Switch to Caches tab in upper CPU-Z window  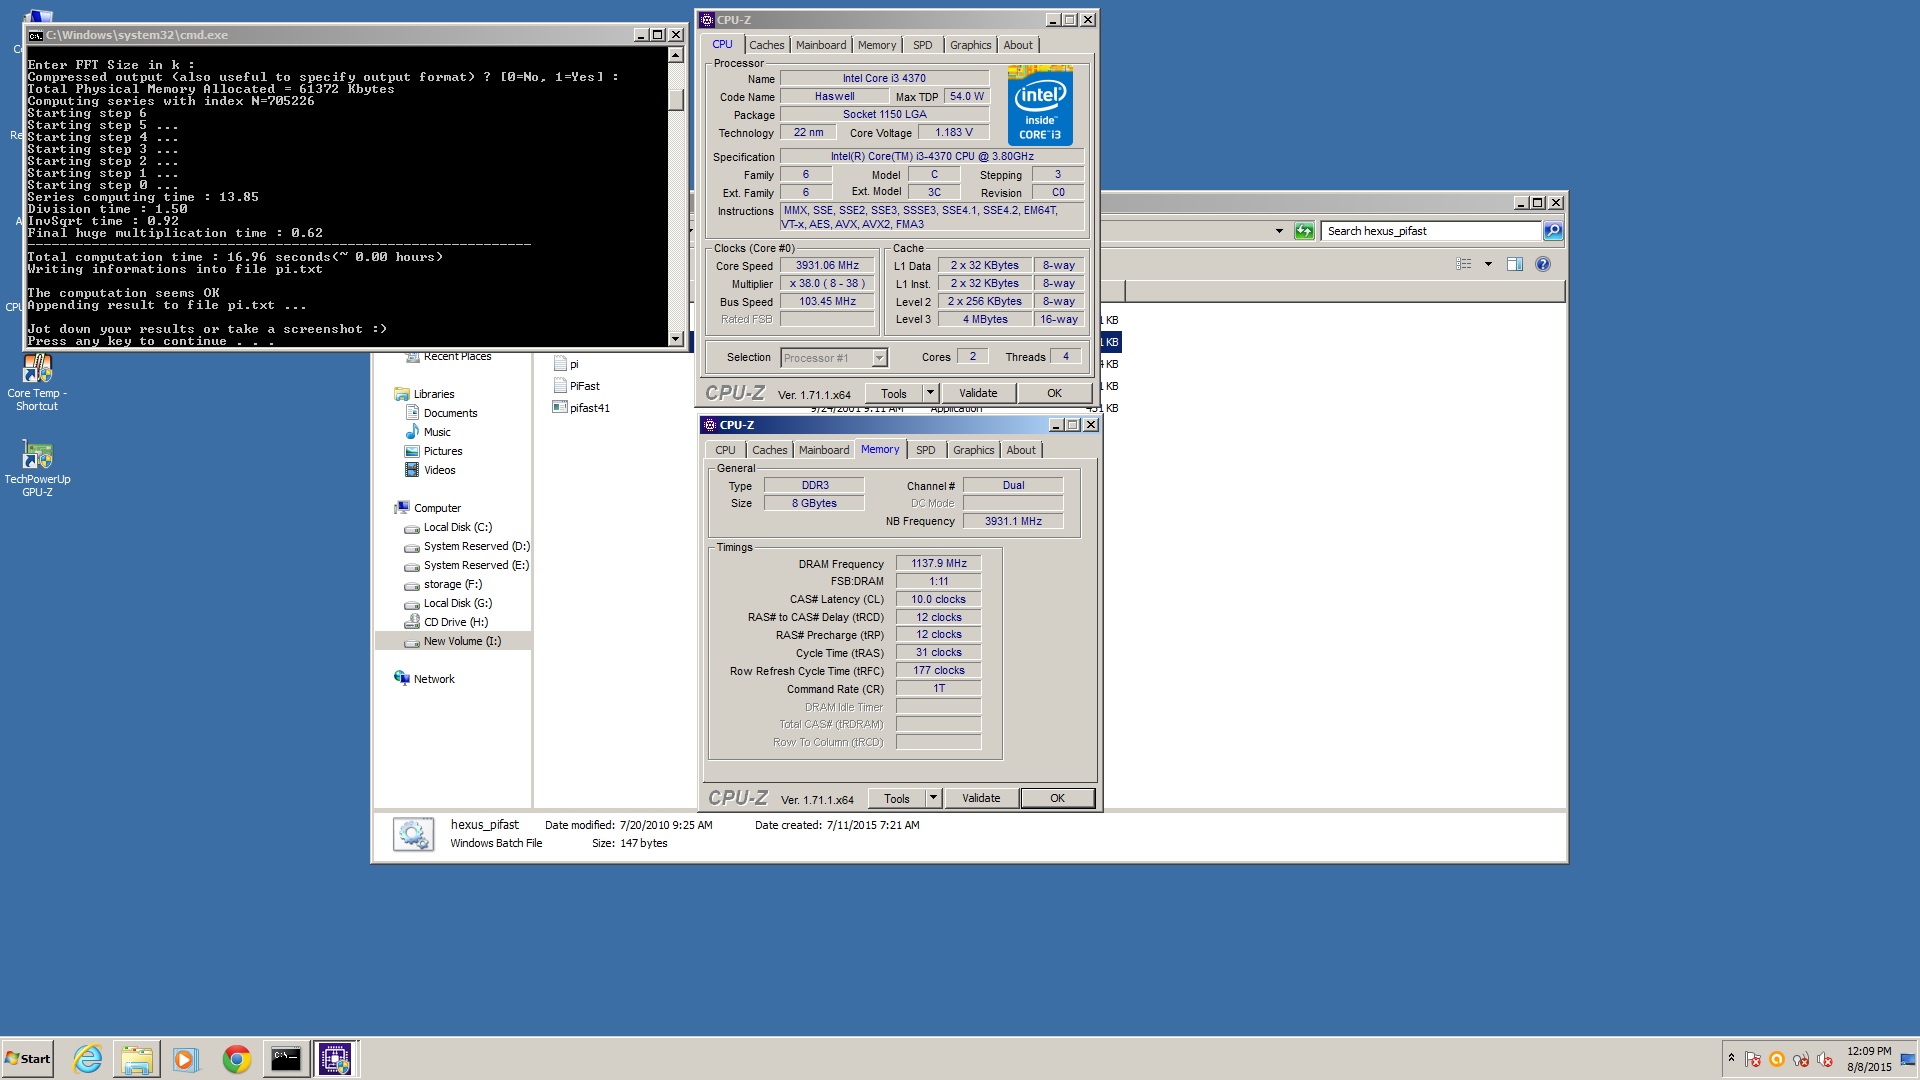coord(767,45)
